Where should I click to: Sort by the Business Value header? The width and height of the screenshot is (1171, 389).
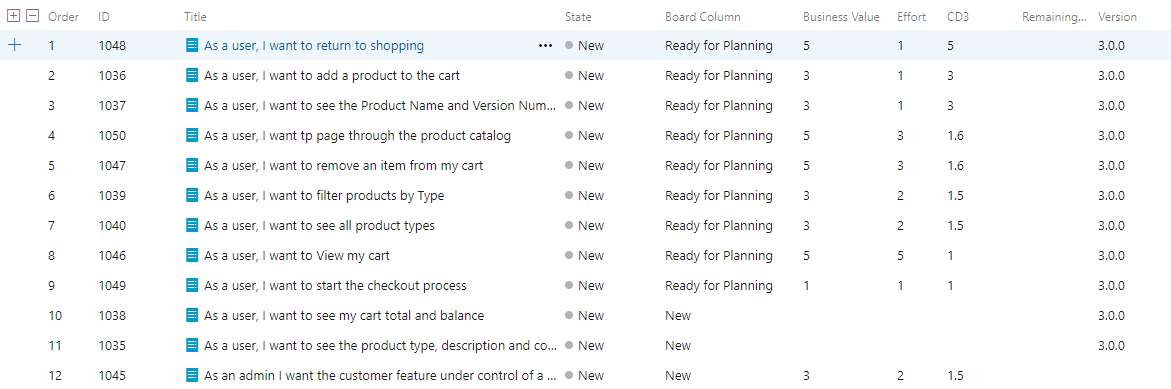tap(841, 16)
